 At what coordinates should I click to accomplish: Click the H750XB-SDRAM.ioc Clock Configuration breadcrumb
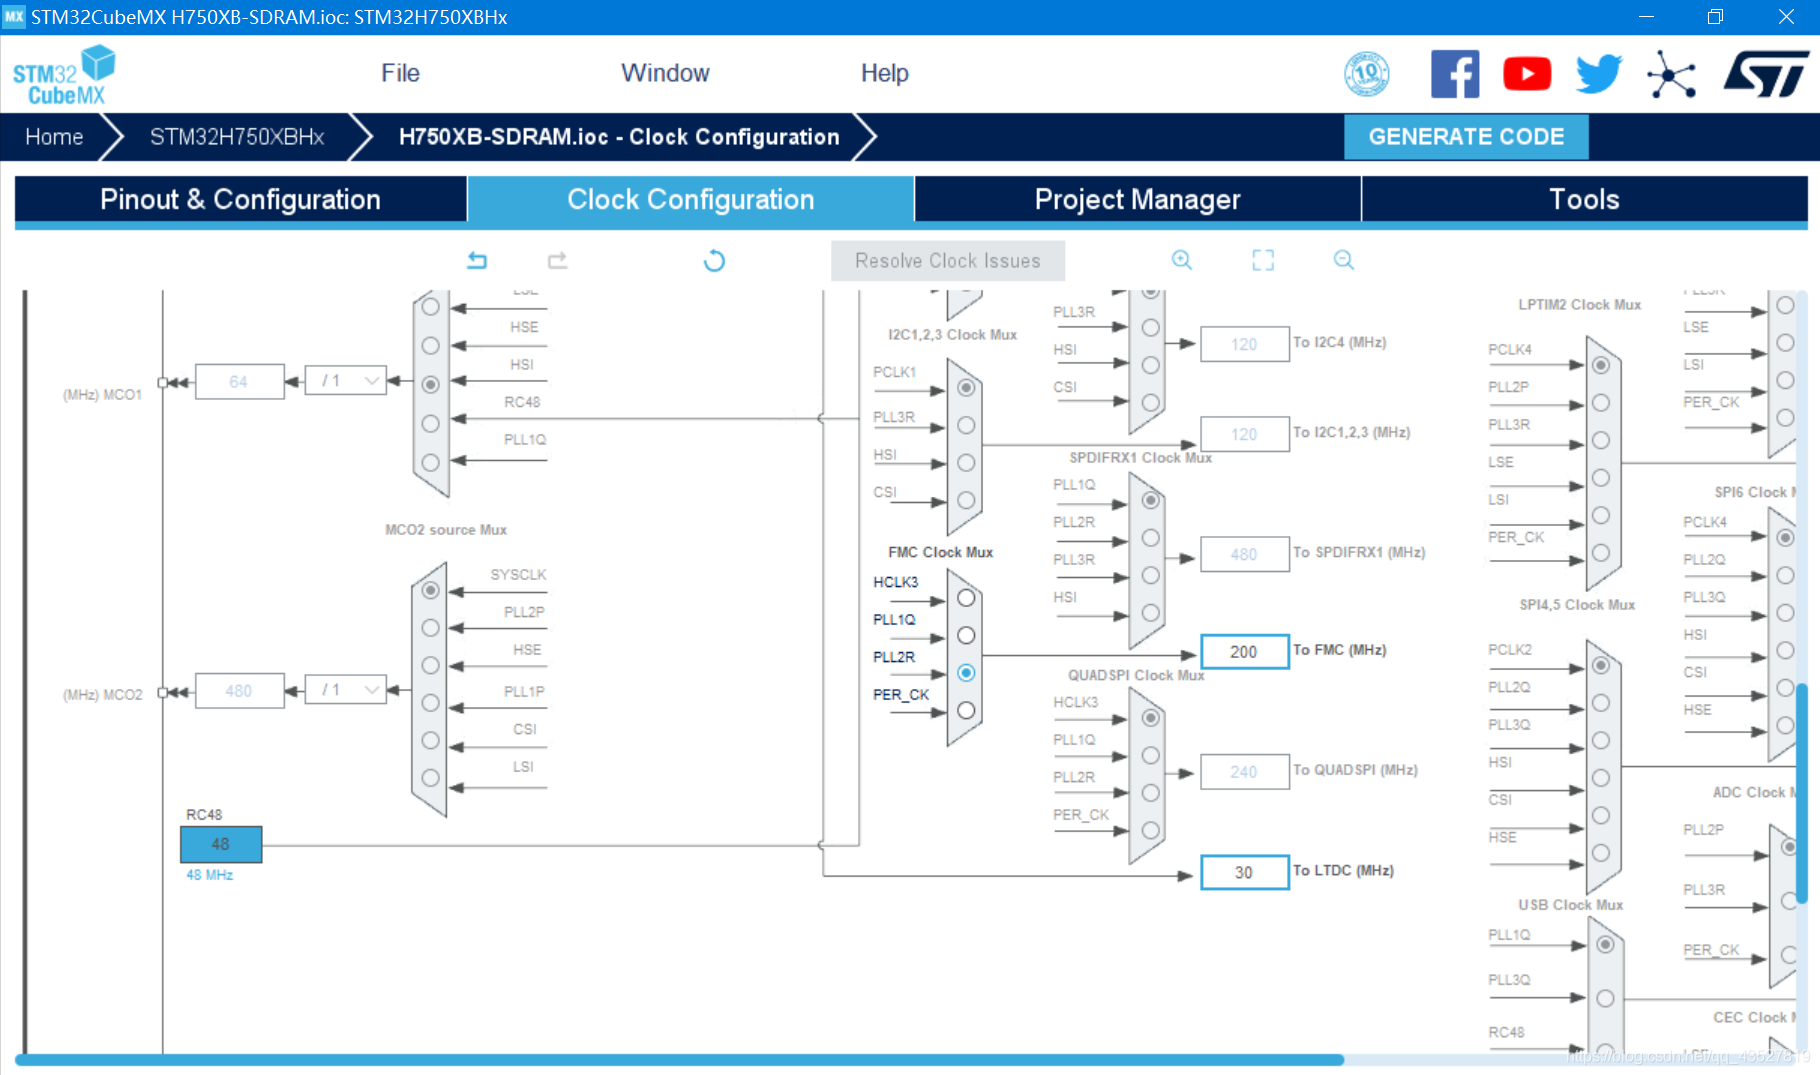click(x=619, y=137)
